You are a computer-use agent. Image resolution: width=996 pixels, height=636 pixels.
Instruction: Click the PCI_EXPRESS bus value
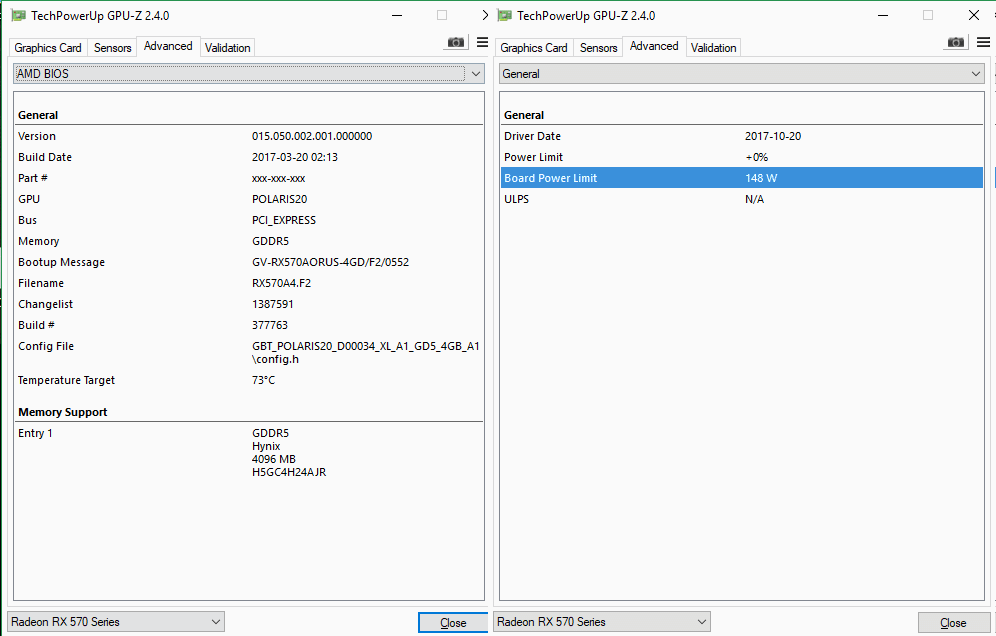point(284,220)
